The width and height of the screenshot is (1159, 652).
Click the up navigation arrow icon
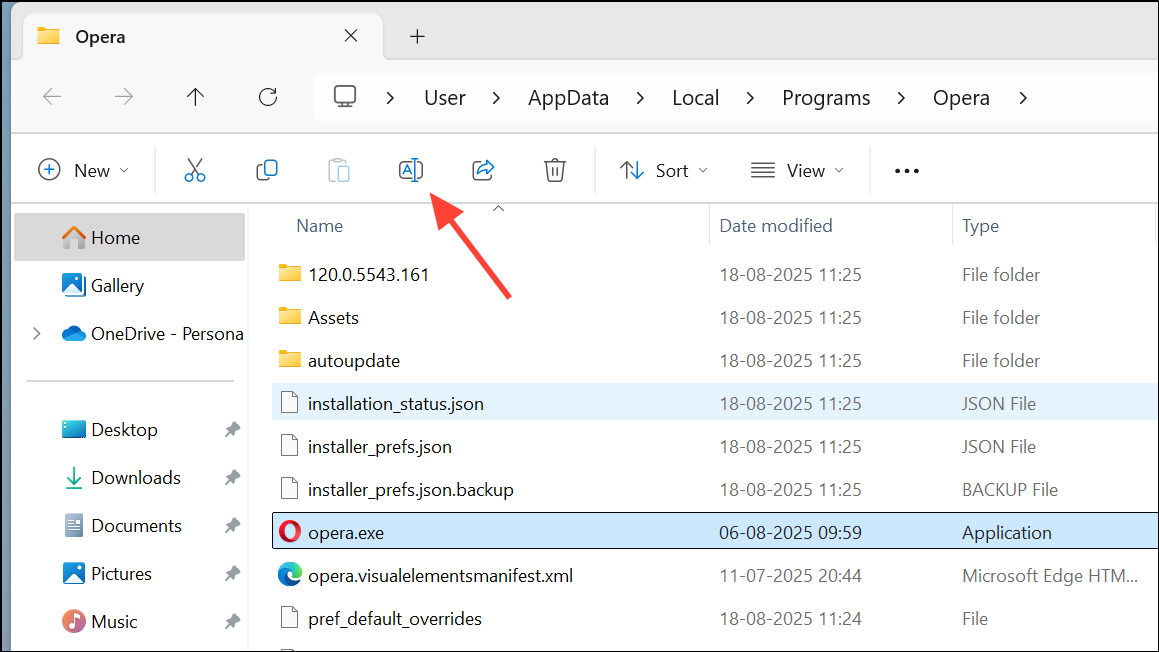(195, 97)
